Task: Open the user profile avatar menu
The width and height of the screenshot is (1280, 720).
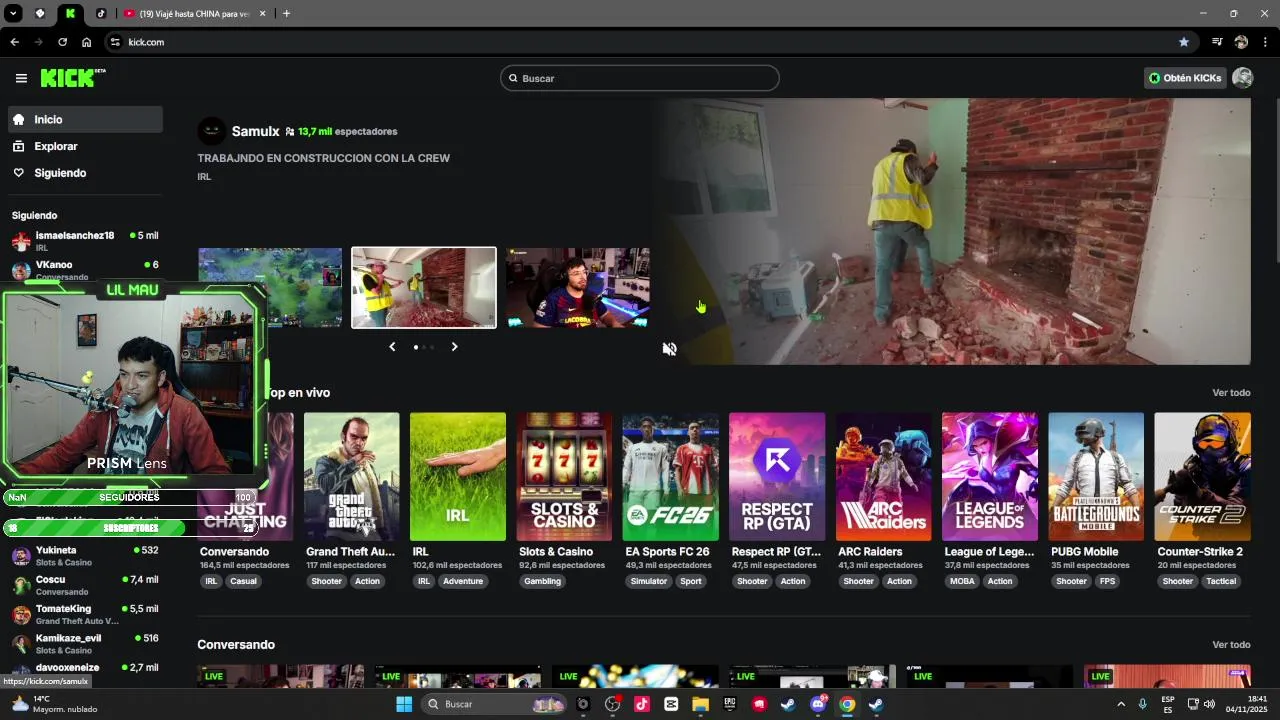Action: [1243, 78]
